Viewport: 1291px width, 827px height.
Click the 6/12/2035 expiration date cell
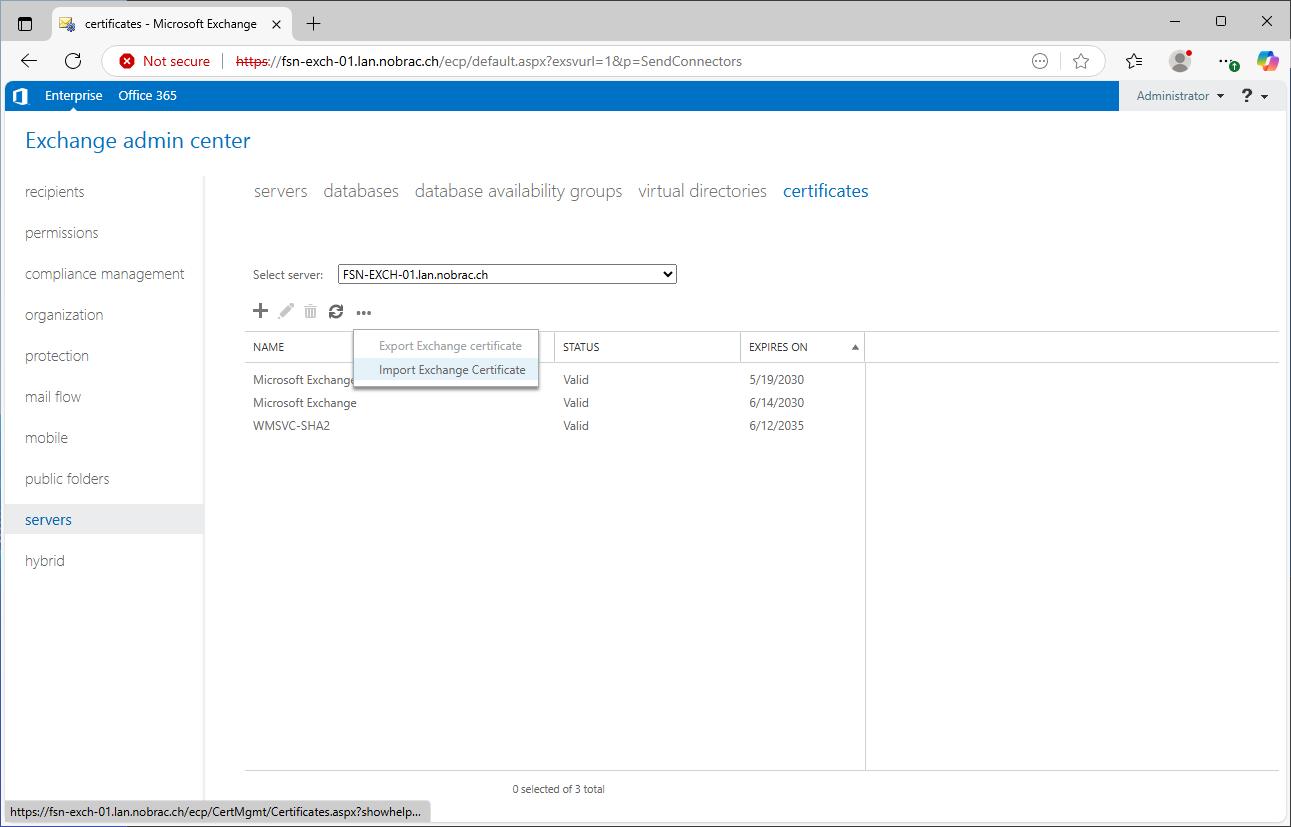click(777, 426)
